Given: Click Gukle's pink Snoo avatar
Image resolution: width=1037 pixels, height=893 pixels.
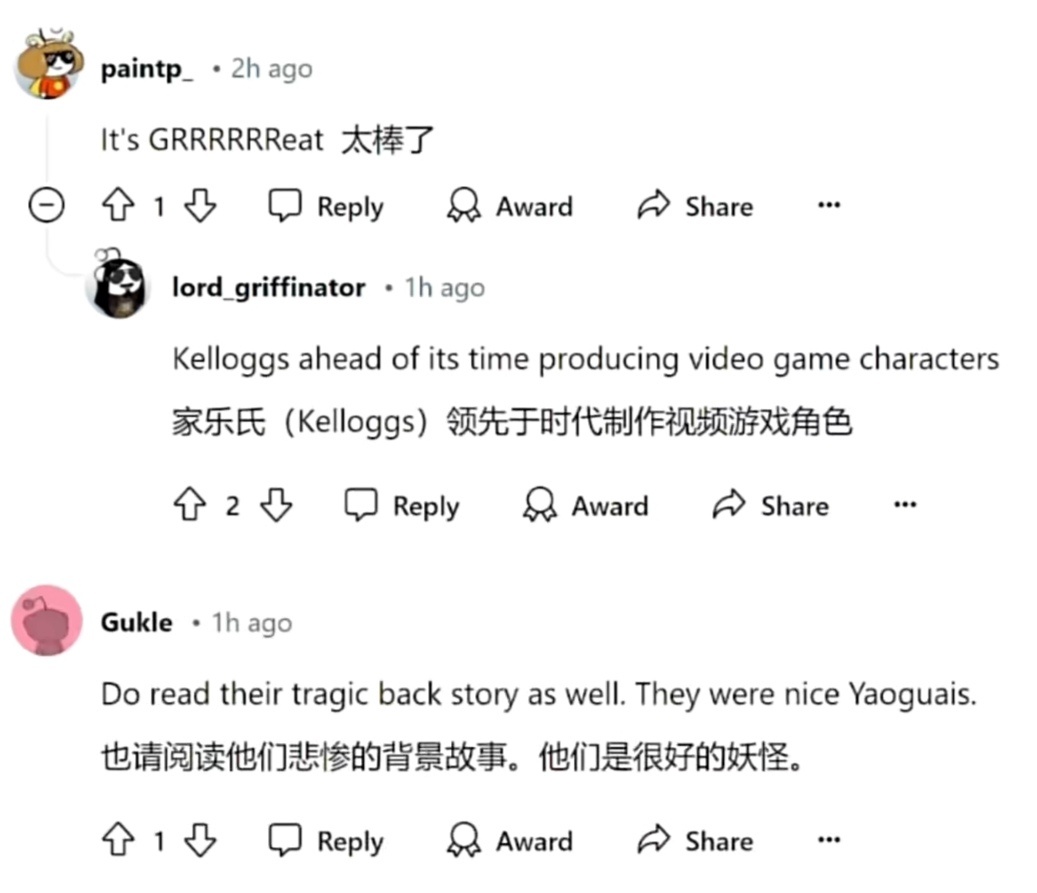Looking at the screenshot, I should click(x=46, y=620).
